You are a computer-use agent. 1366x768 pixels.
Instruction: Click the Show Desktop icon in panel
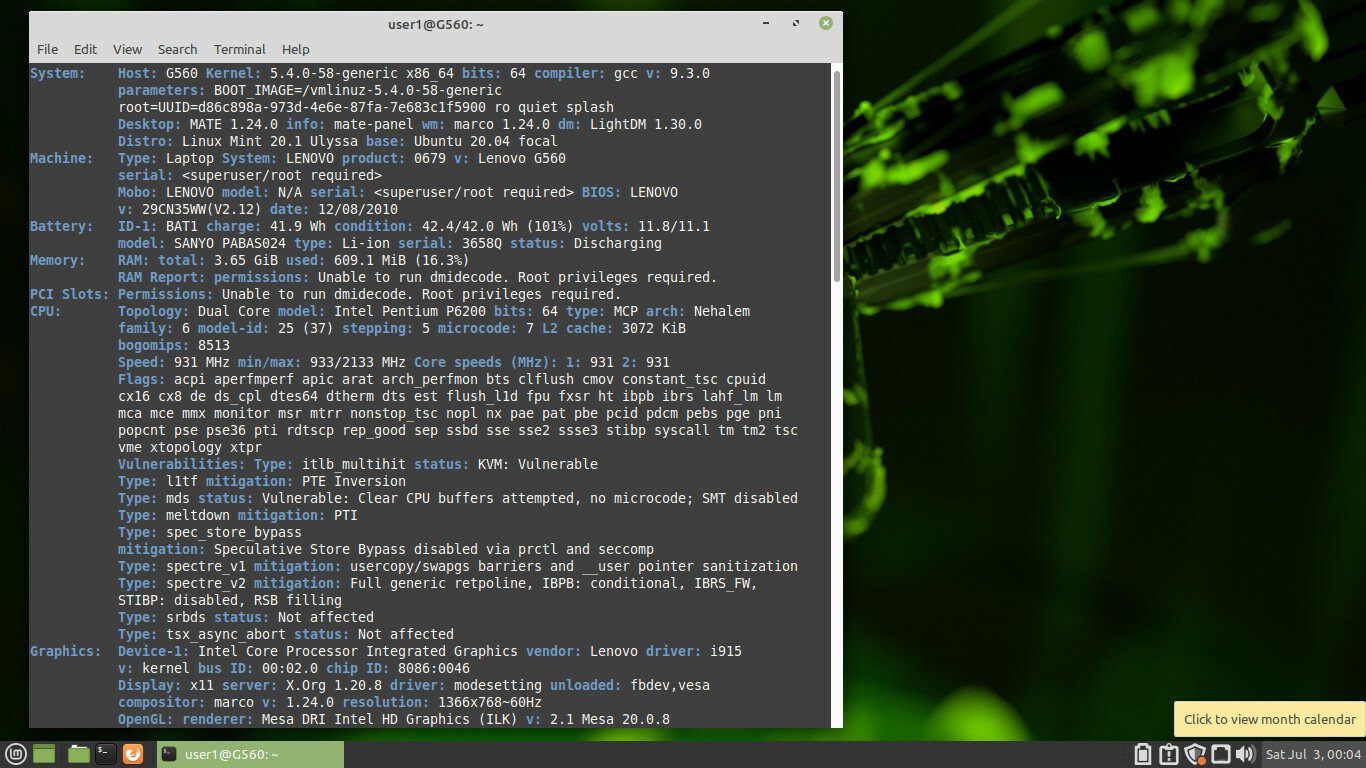click(44, 754)
